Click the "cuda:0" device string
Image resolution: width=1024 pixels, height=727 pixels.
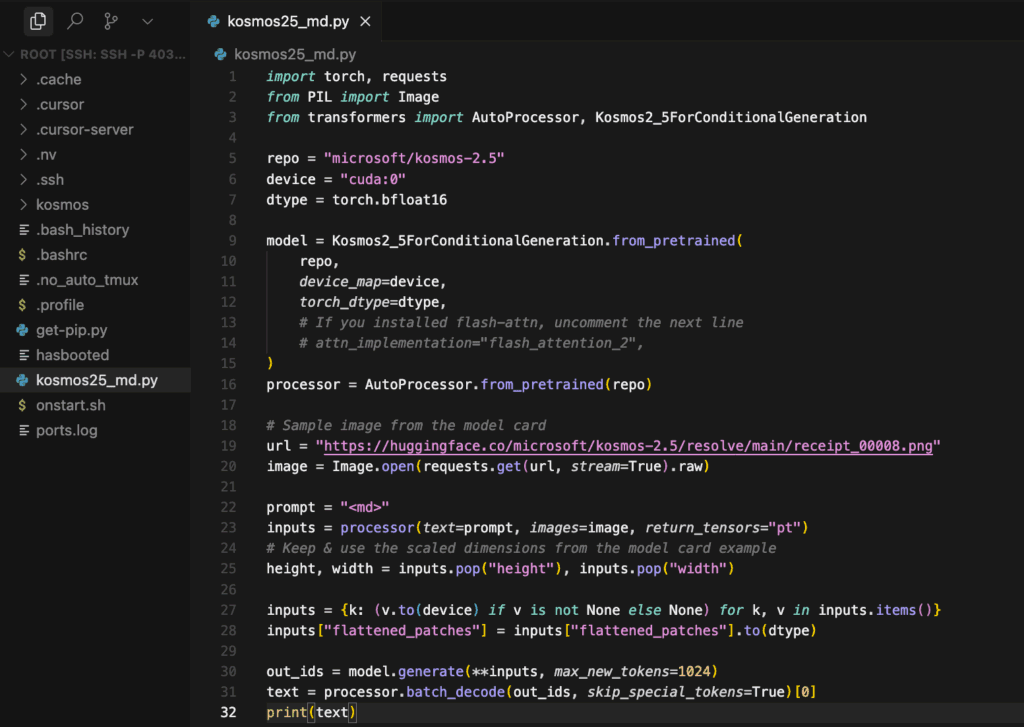coord(373,179)
